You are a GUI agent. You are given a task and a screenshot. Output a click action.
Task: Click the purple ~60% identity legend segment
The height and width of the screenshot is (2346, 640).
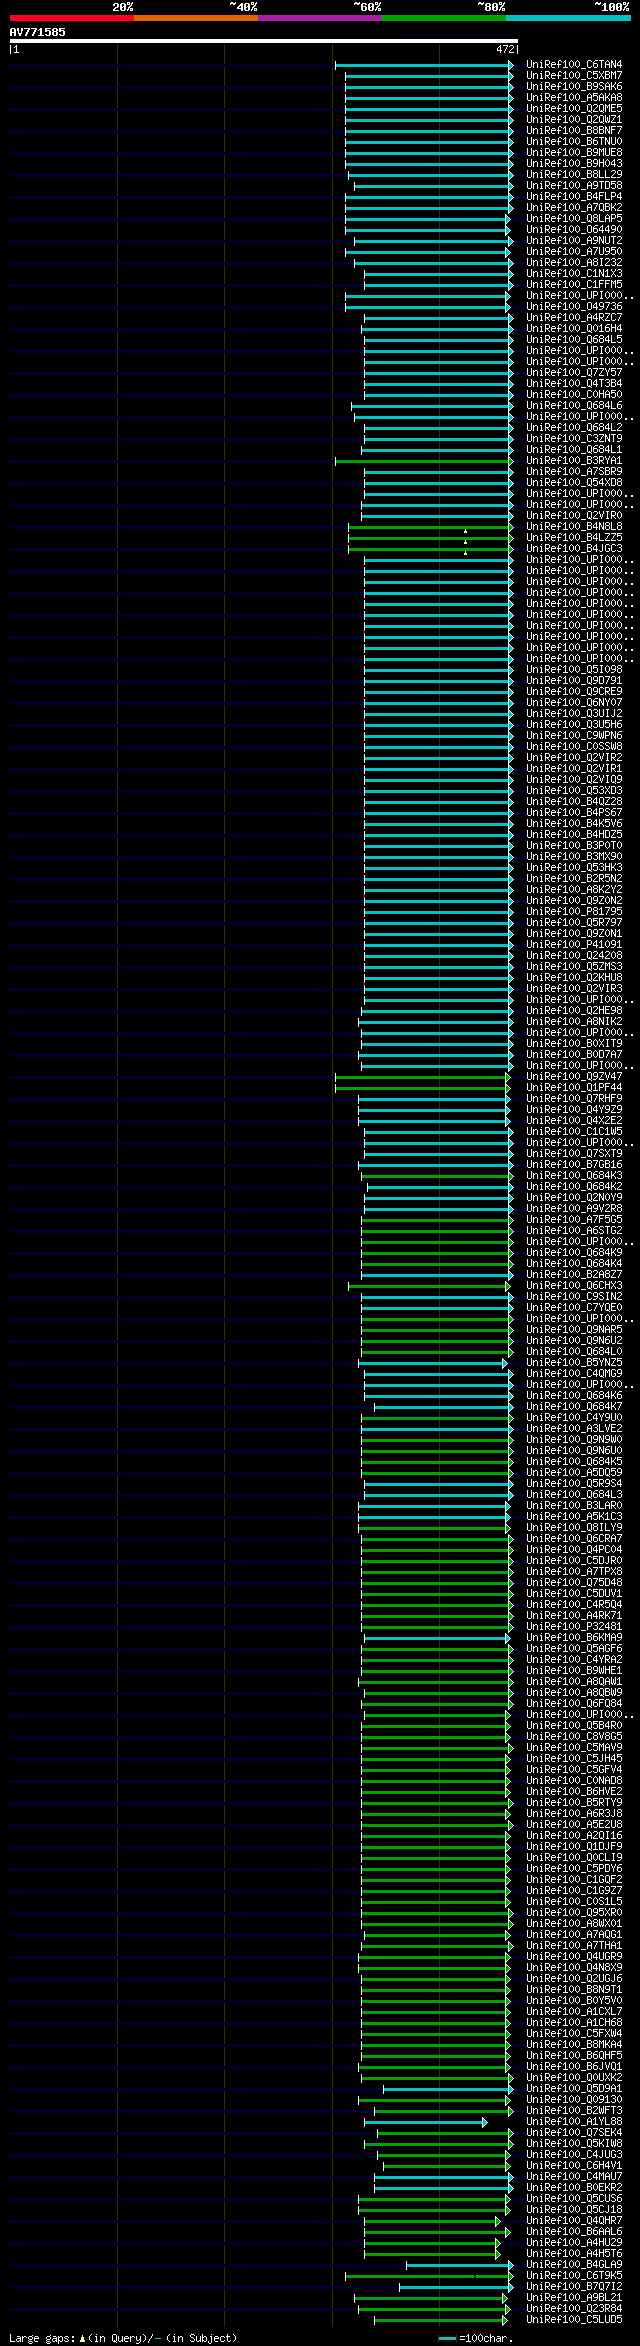[320, 18]
